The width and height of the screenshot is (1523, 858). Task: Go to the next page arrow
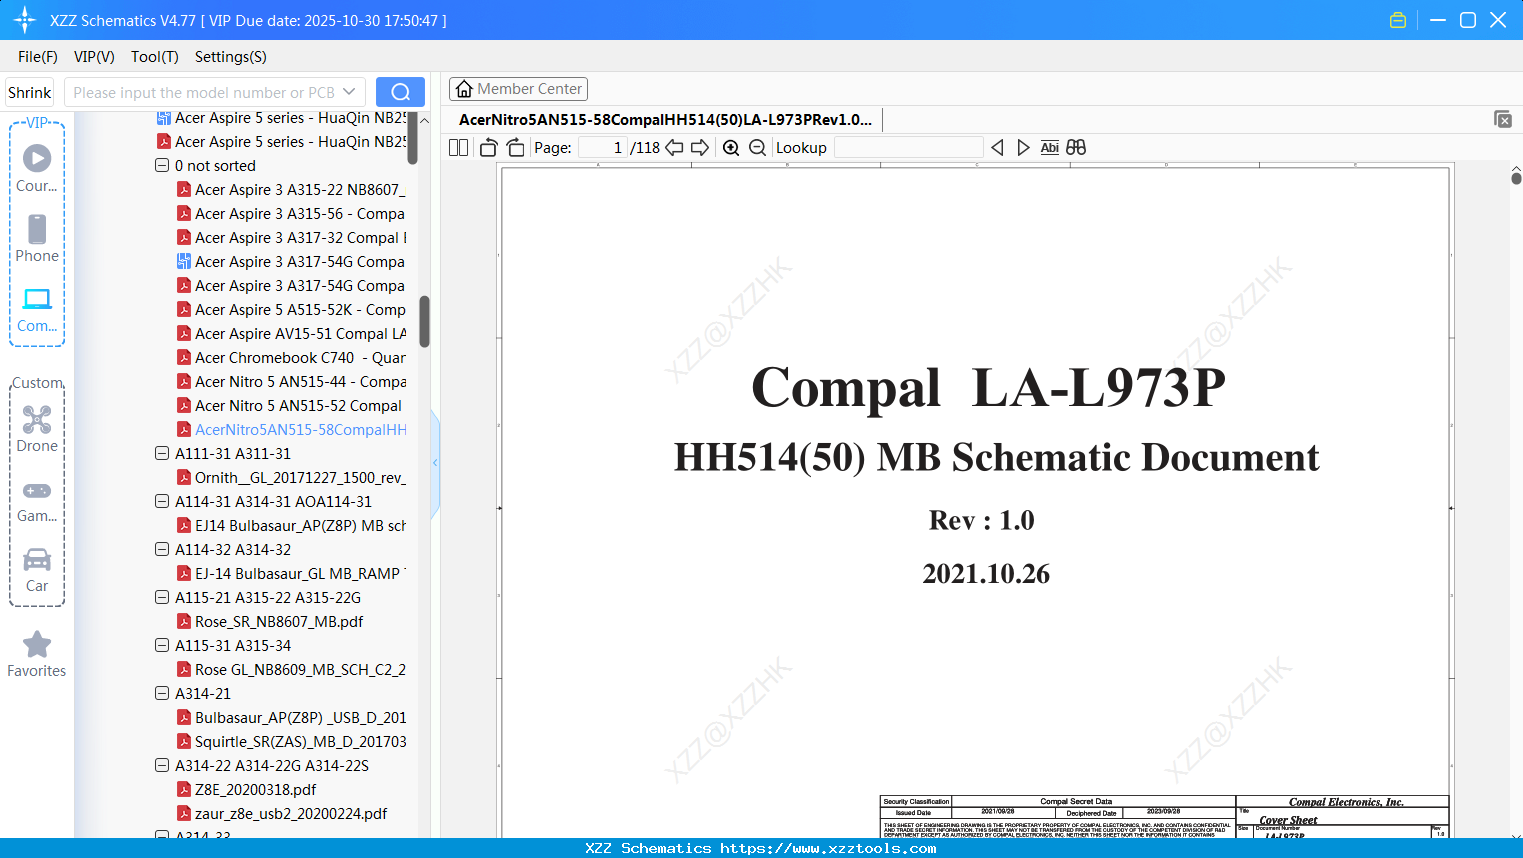(x=700, y=148)
